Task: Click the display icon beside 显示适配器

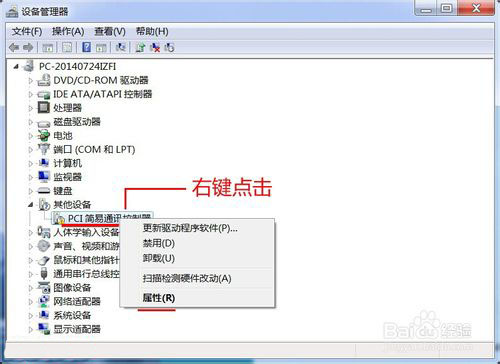Action: [44, 329]
